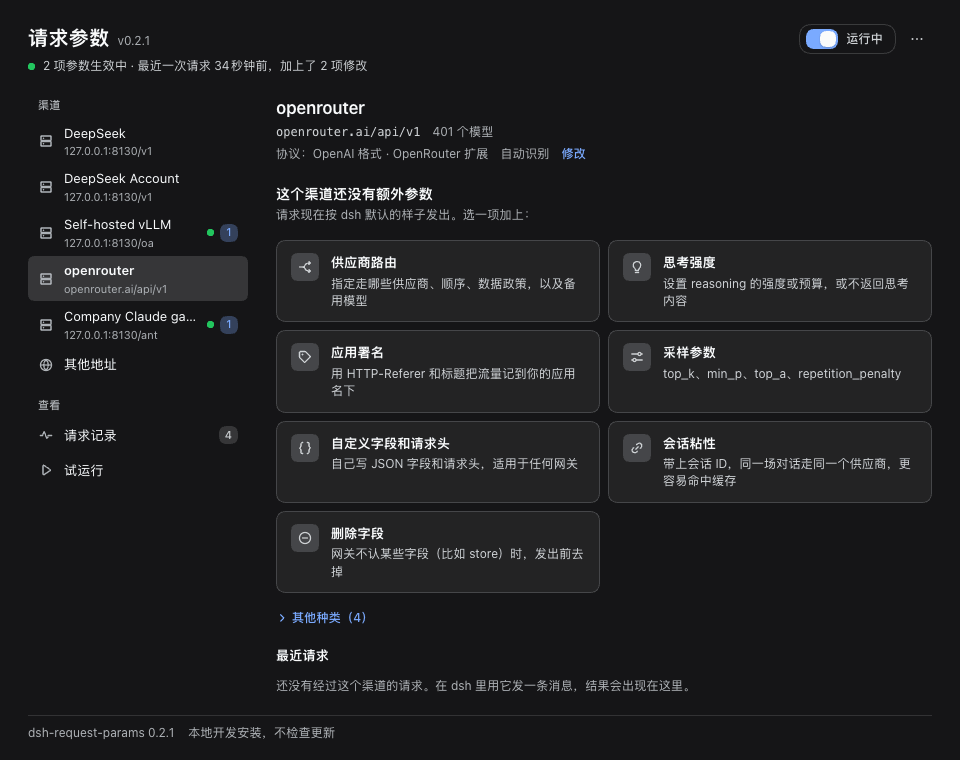The height and width of the screenshot is (760, 960).
Task: Click the green status dot in the header
Action: click(x=31, y=66)
